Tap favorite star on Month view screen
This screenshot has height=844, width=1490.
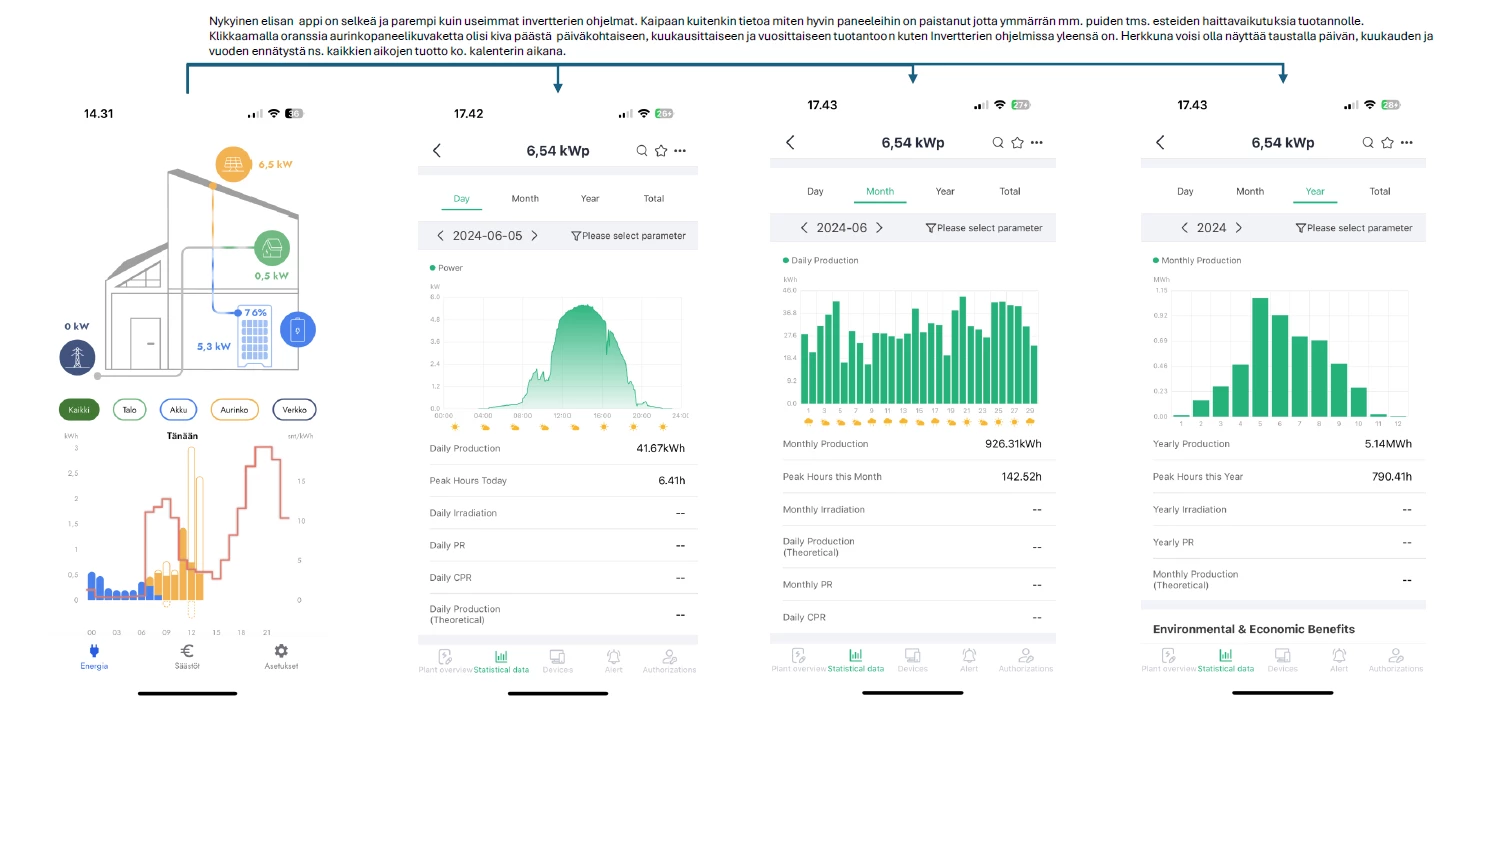click(x=1017, y=143)
